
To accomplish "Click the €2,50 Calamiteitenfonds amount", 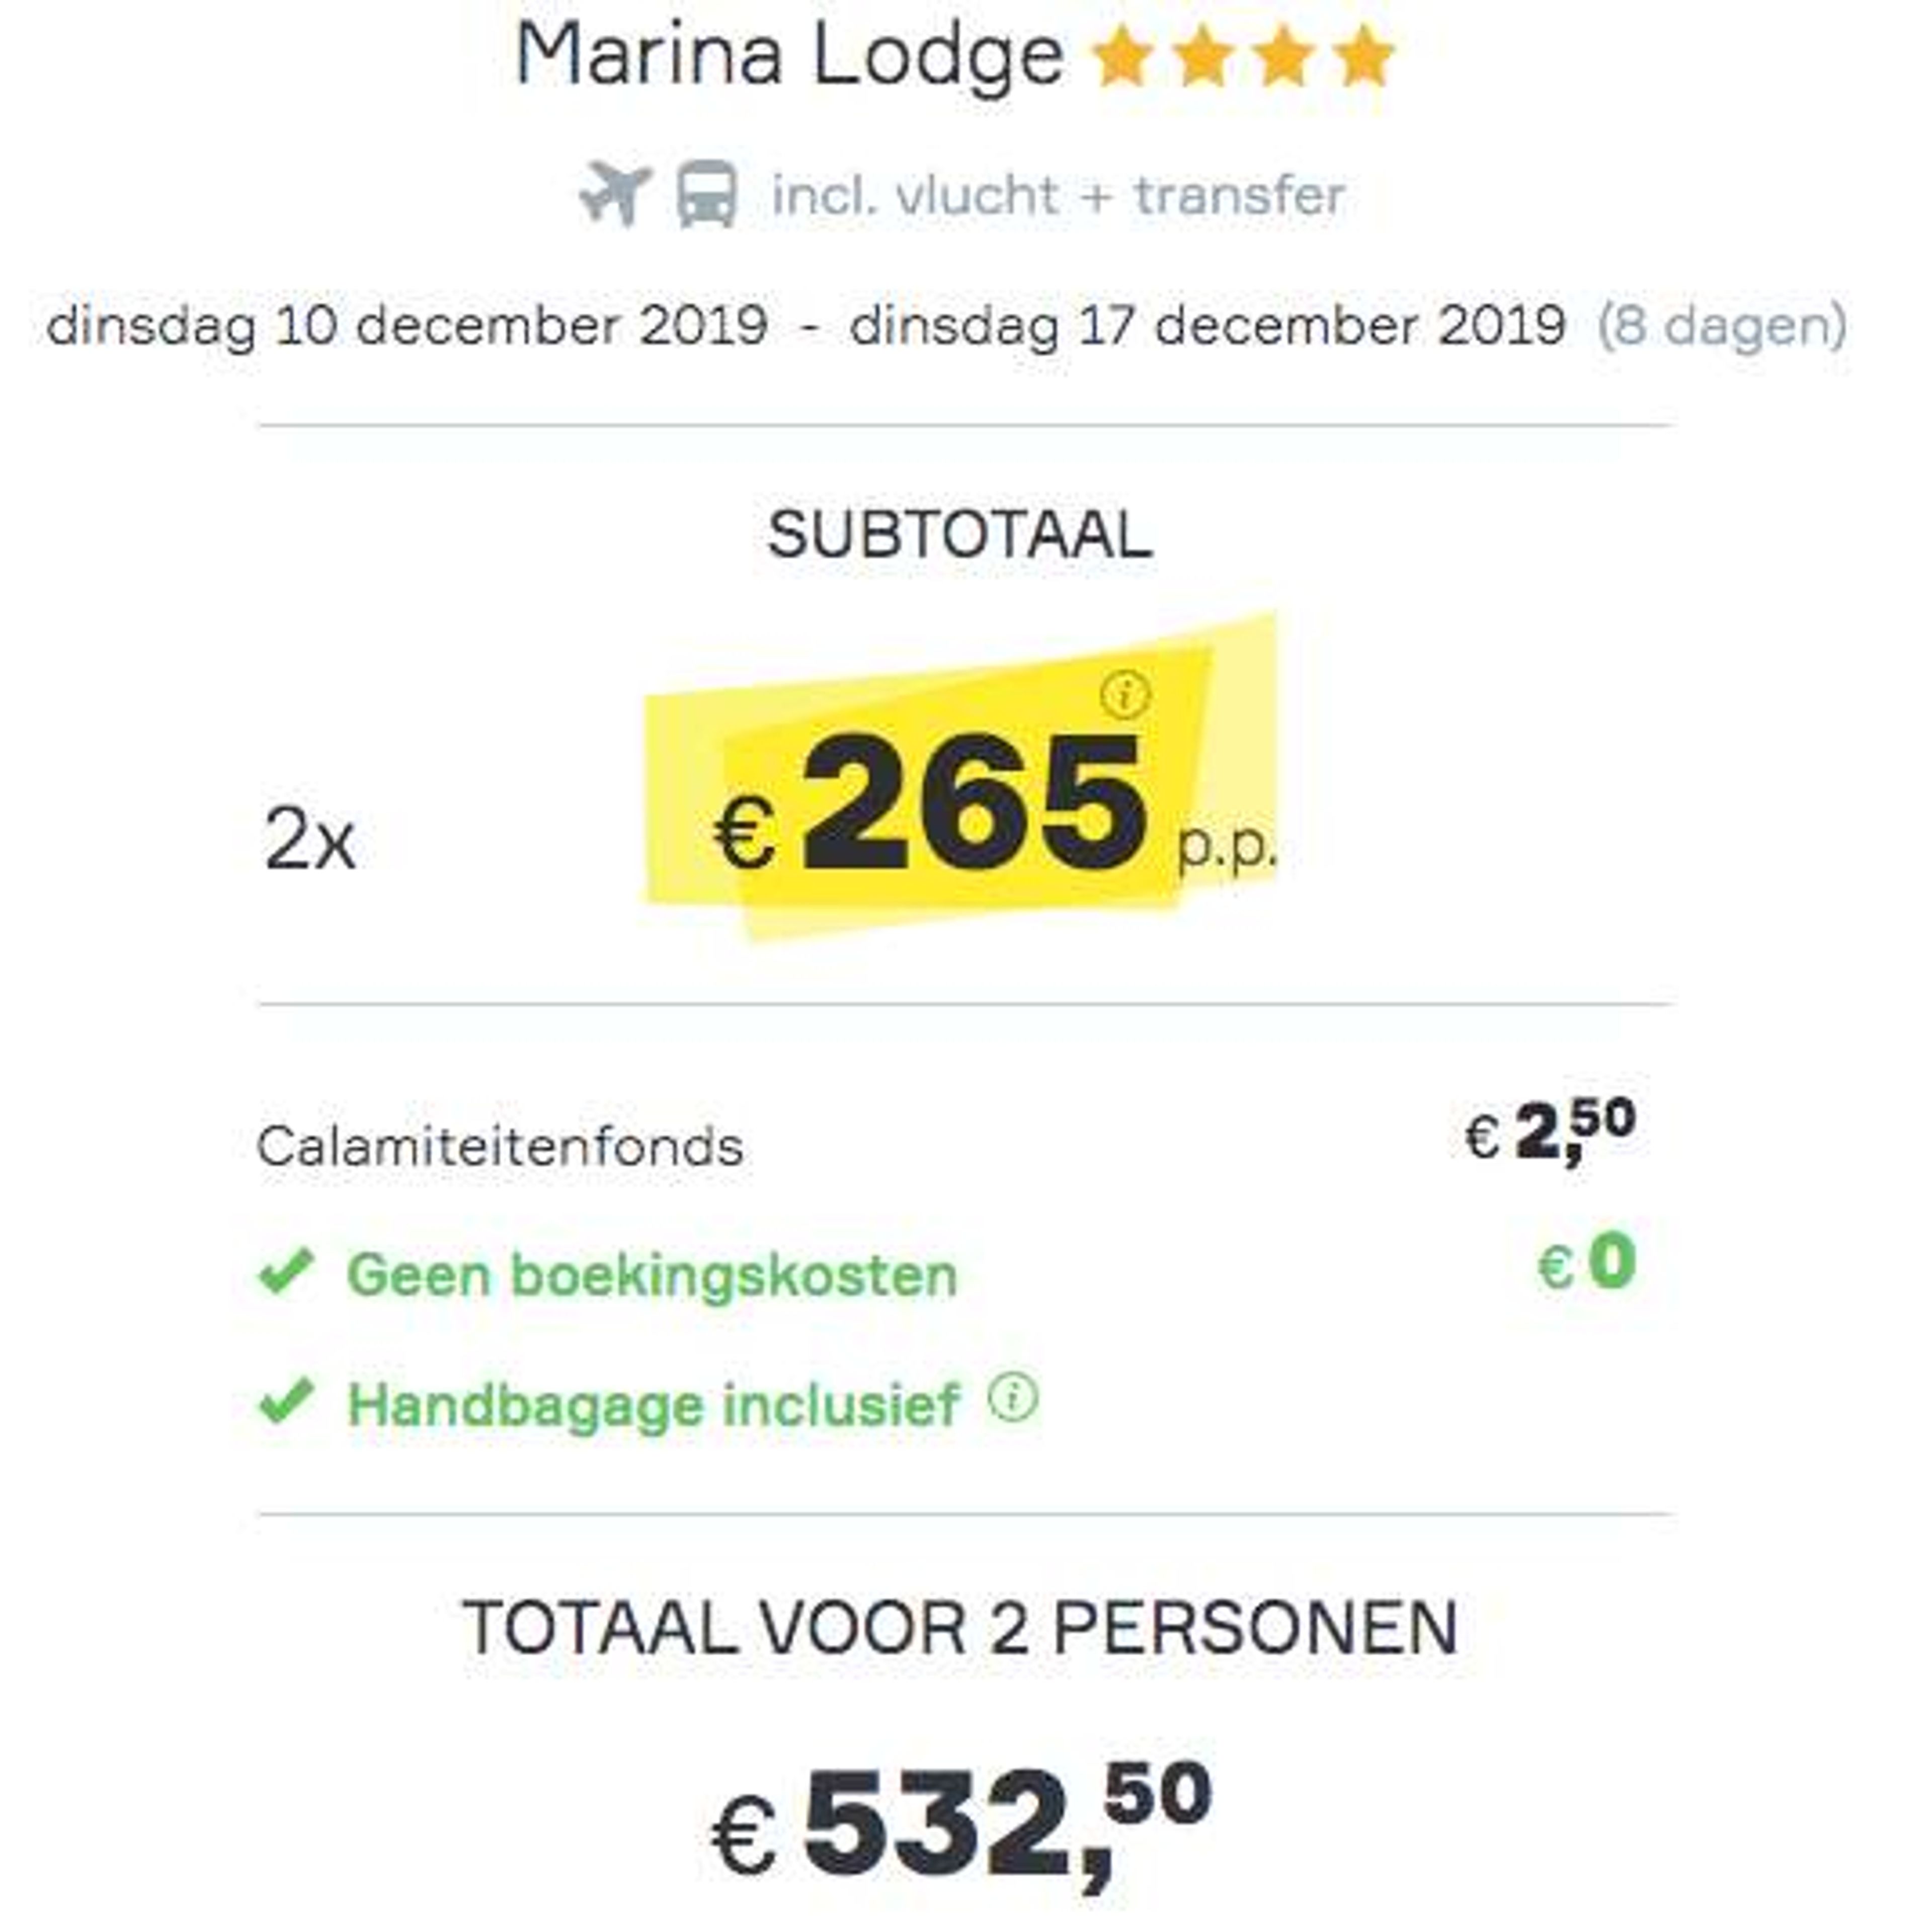I will coord(1550,1131).
